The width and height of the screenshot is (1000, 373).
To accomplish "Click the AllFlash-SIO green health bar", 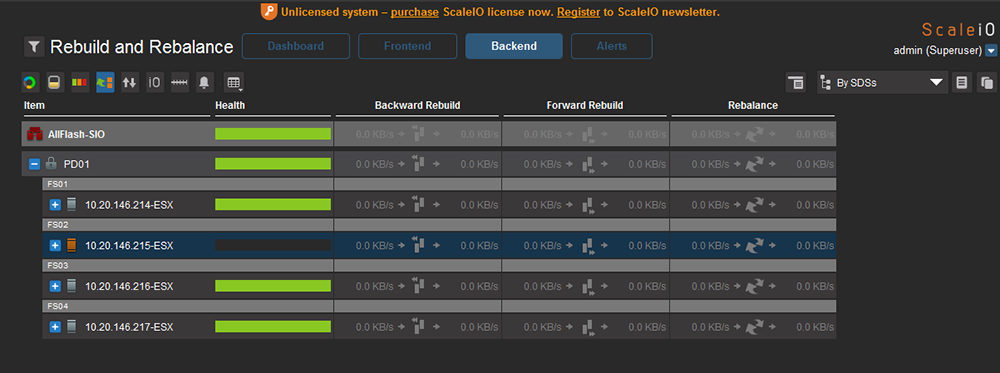I will (273, 134).
